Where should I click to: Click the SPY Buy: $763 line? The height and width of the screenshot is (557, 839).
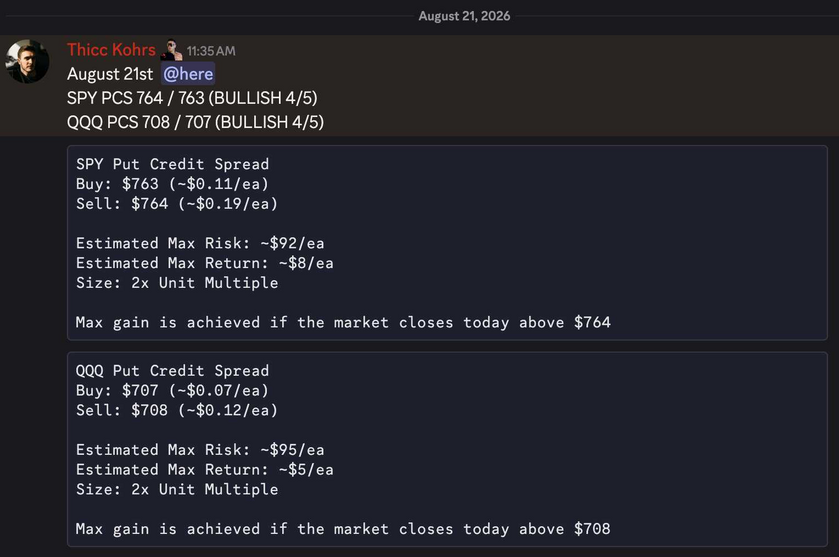(172, 184)
